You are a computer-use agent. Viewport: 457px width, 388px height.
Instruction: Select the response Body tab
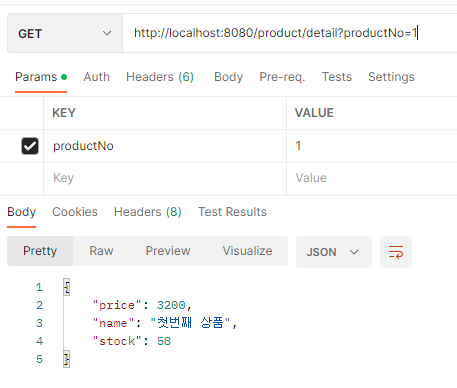(22, 212)
